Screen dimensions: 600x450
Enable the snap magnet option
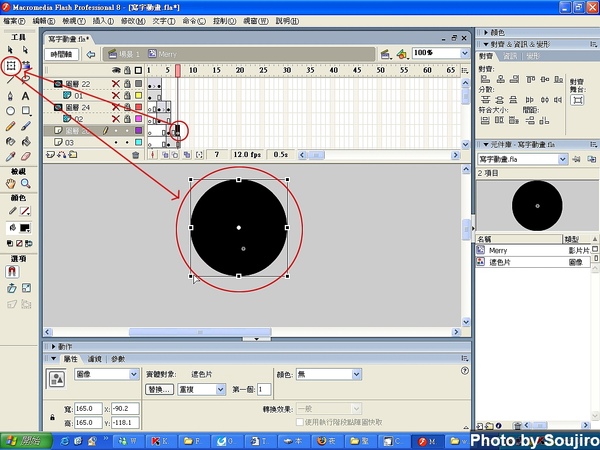(x=13, y=270)
